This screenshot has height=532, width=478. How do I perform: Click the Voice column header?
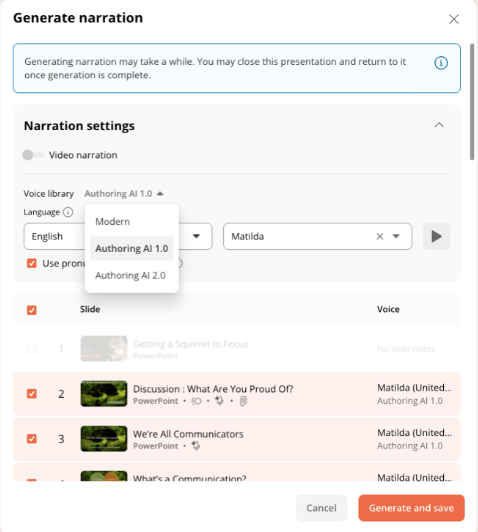(388, 309)
